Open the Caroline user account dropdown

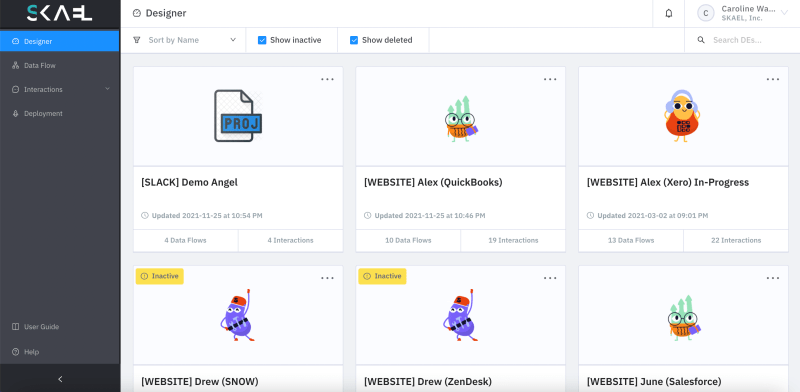742,13
